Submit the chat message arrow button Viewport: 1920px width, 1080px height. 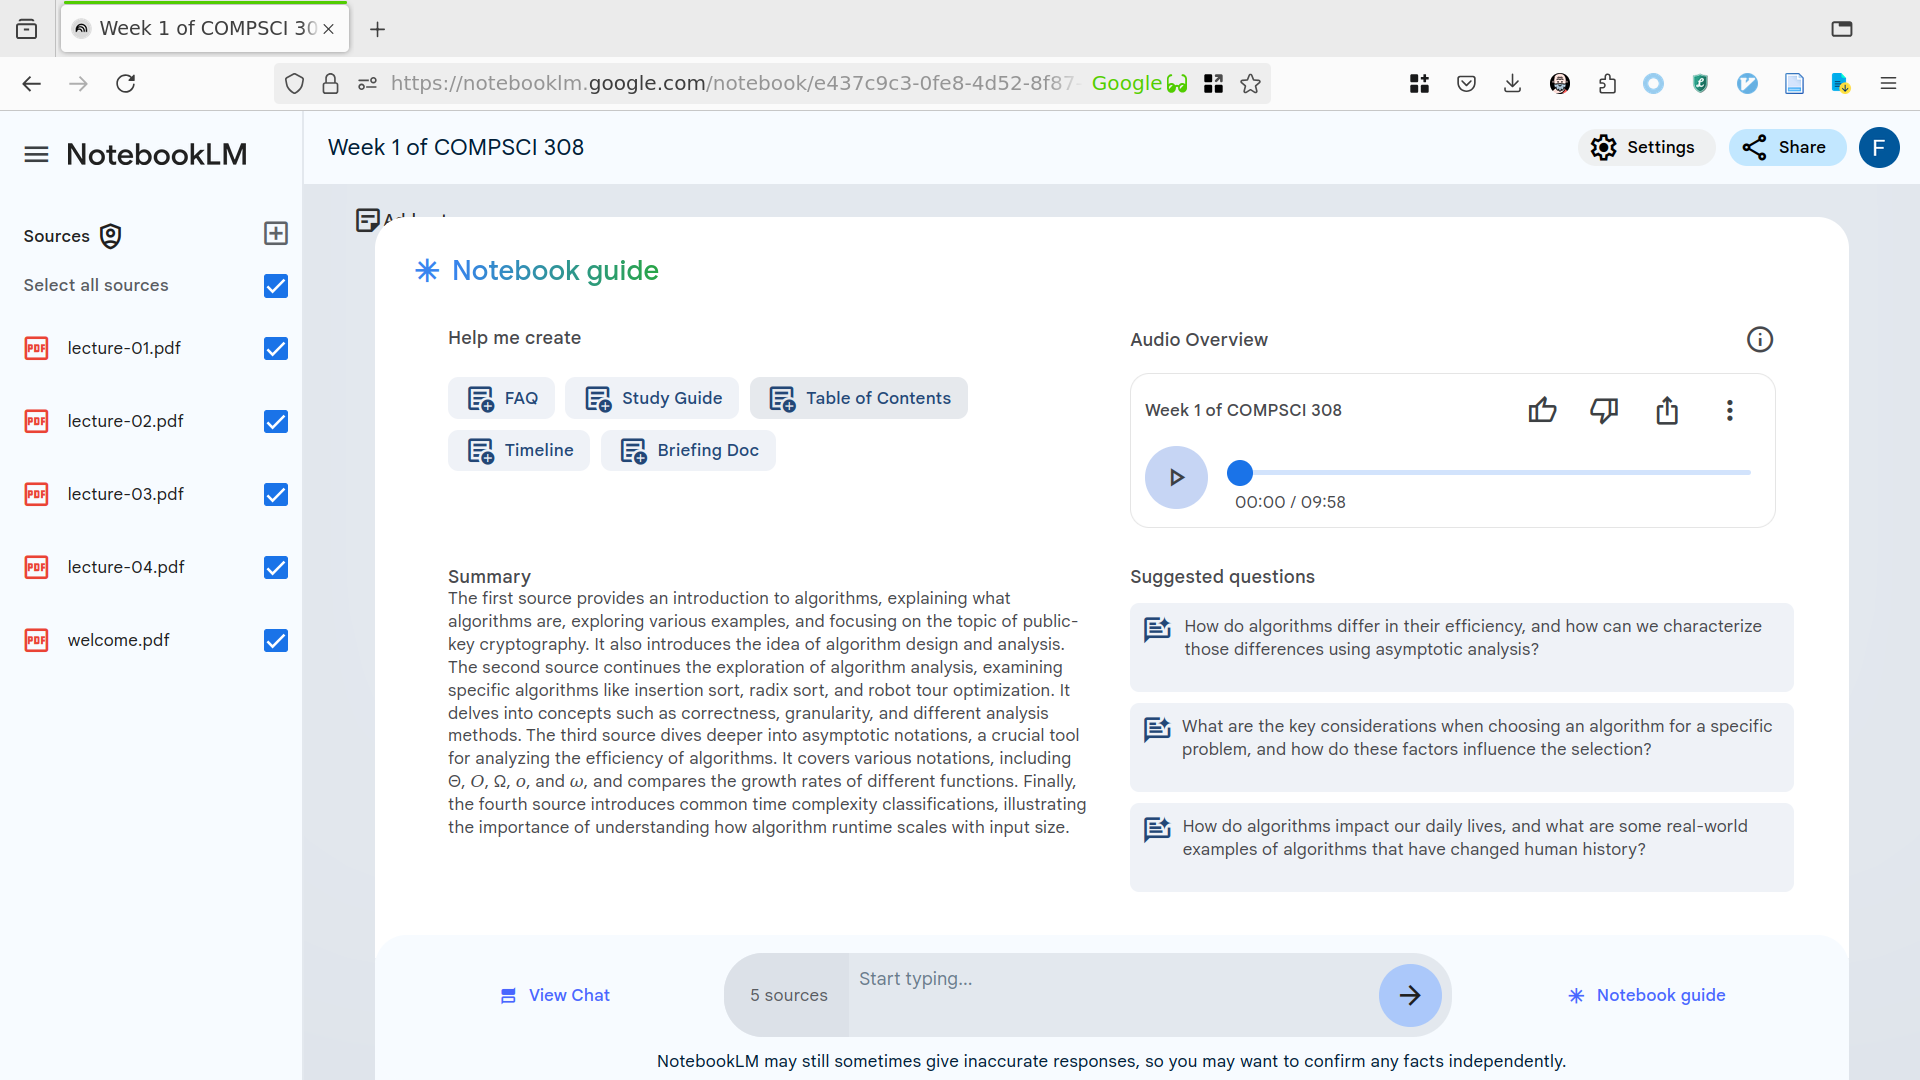pos(1410,995)
